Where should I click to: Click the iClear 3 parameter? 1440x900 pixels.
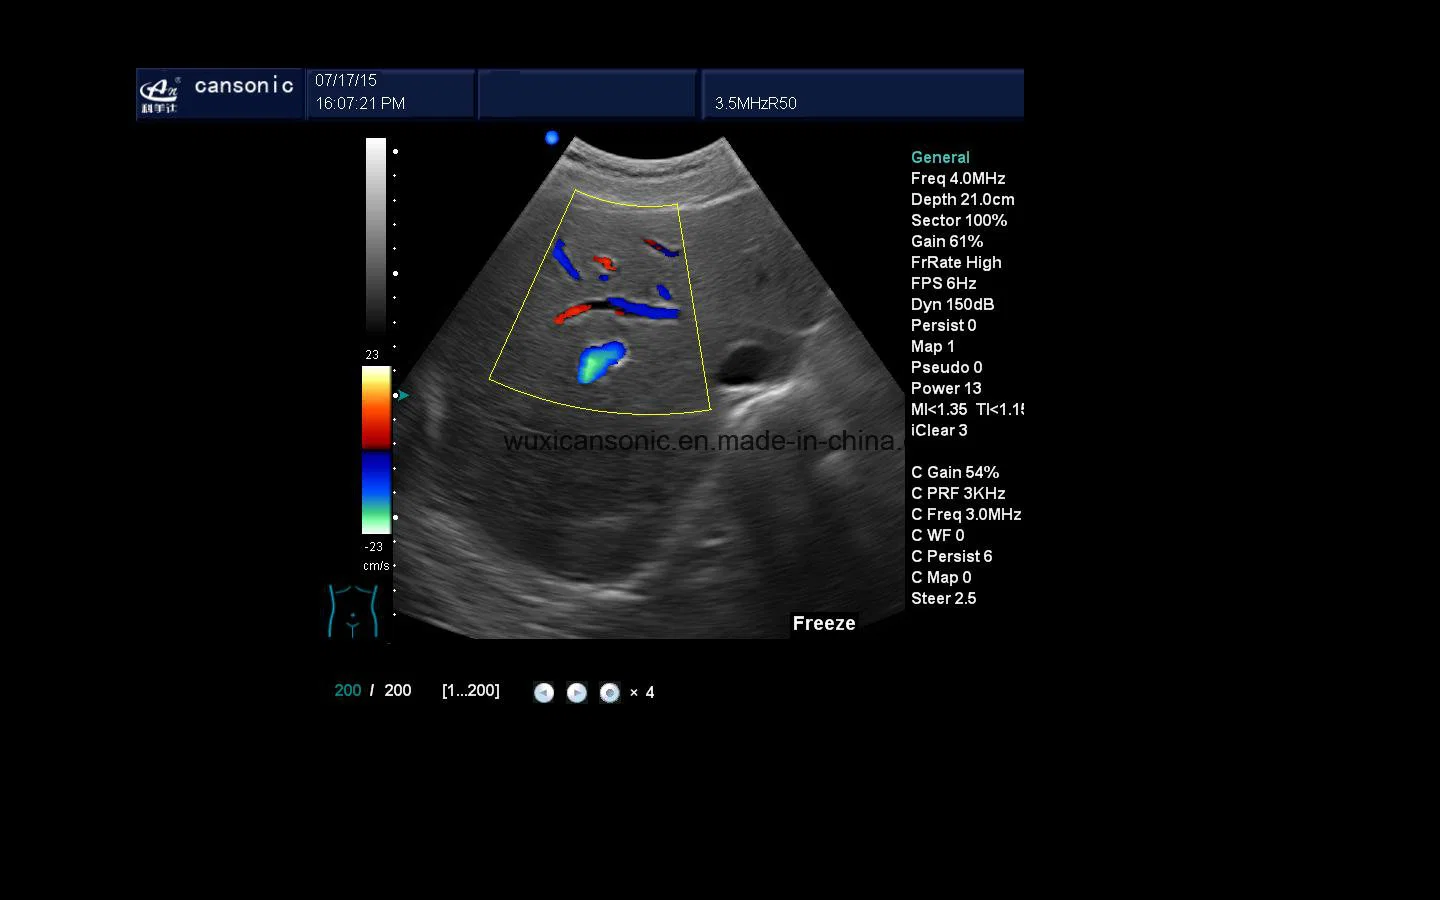pos(939,430)
